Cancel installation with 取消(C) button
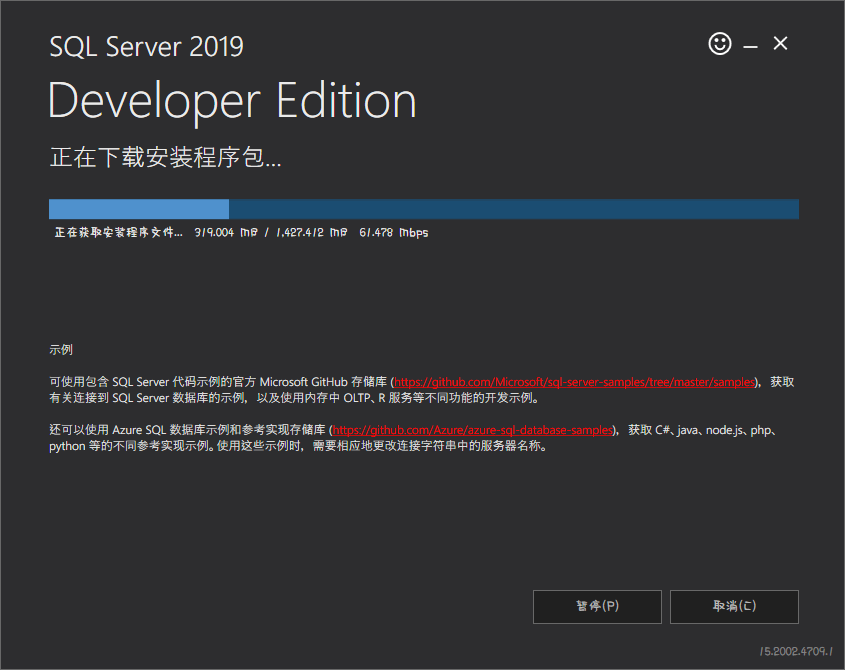845x670 pixels. pos(734,606)
